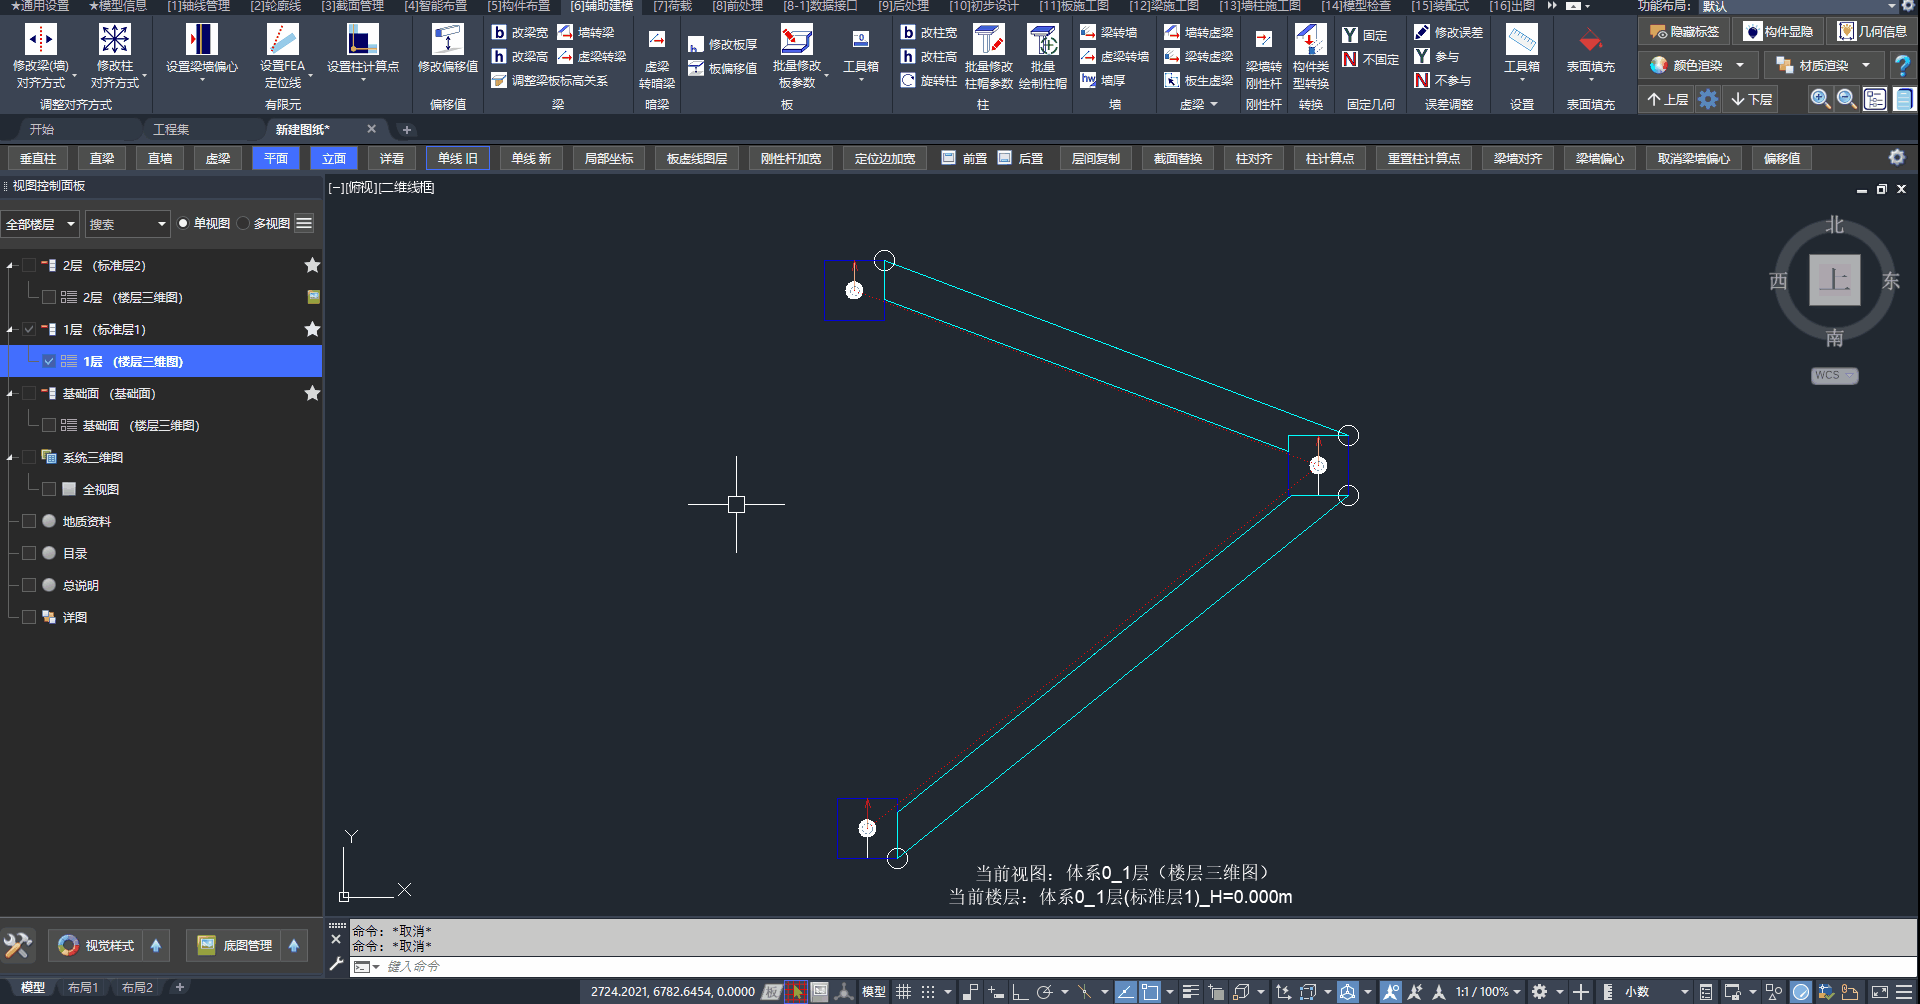1920x1004 pixels.
Task: Click 底图管理 button
Action: pyautogui.click(x=236, y=945)
